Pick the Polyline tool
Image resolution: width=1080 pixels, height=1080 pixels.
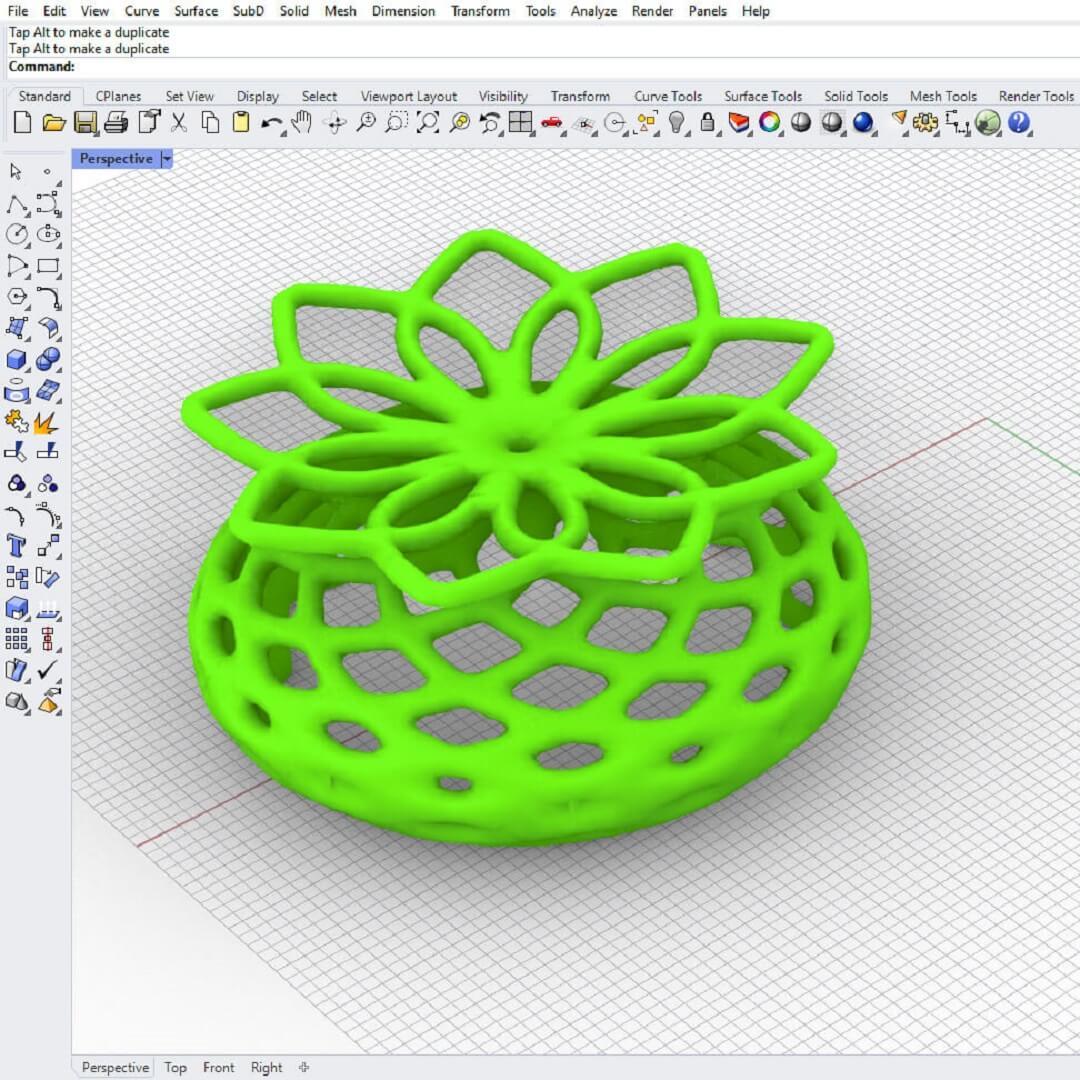click(x=16, y=205)
